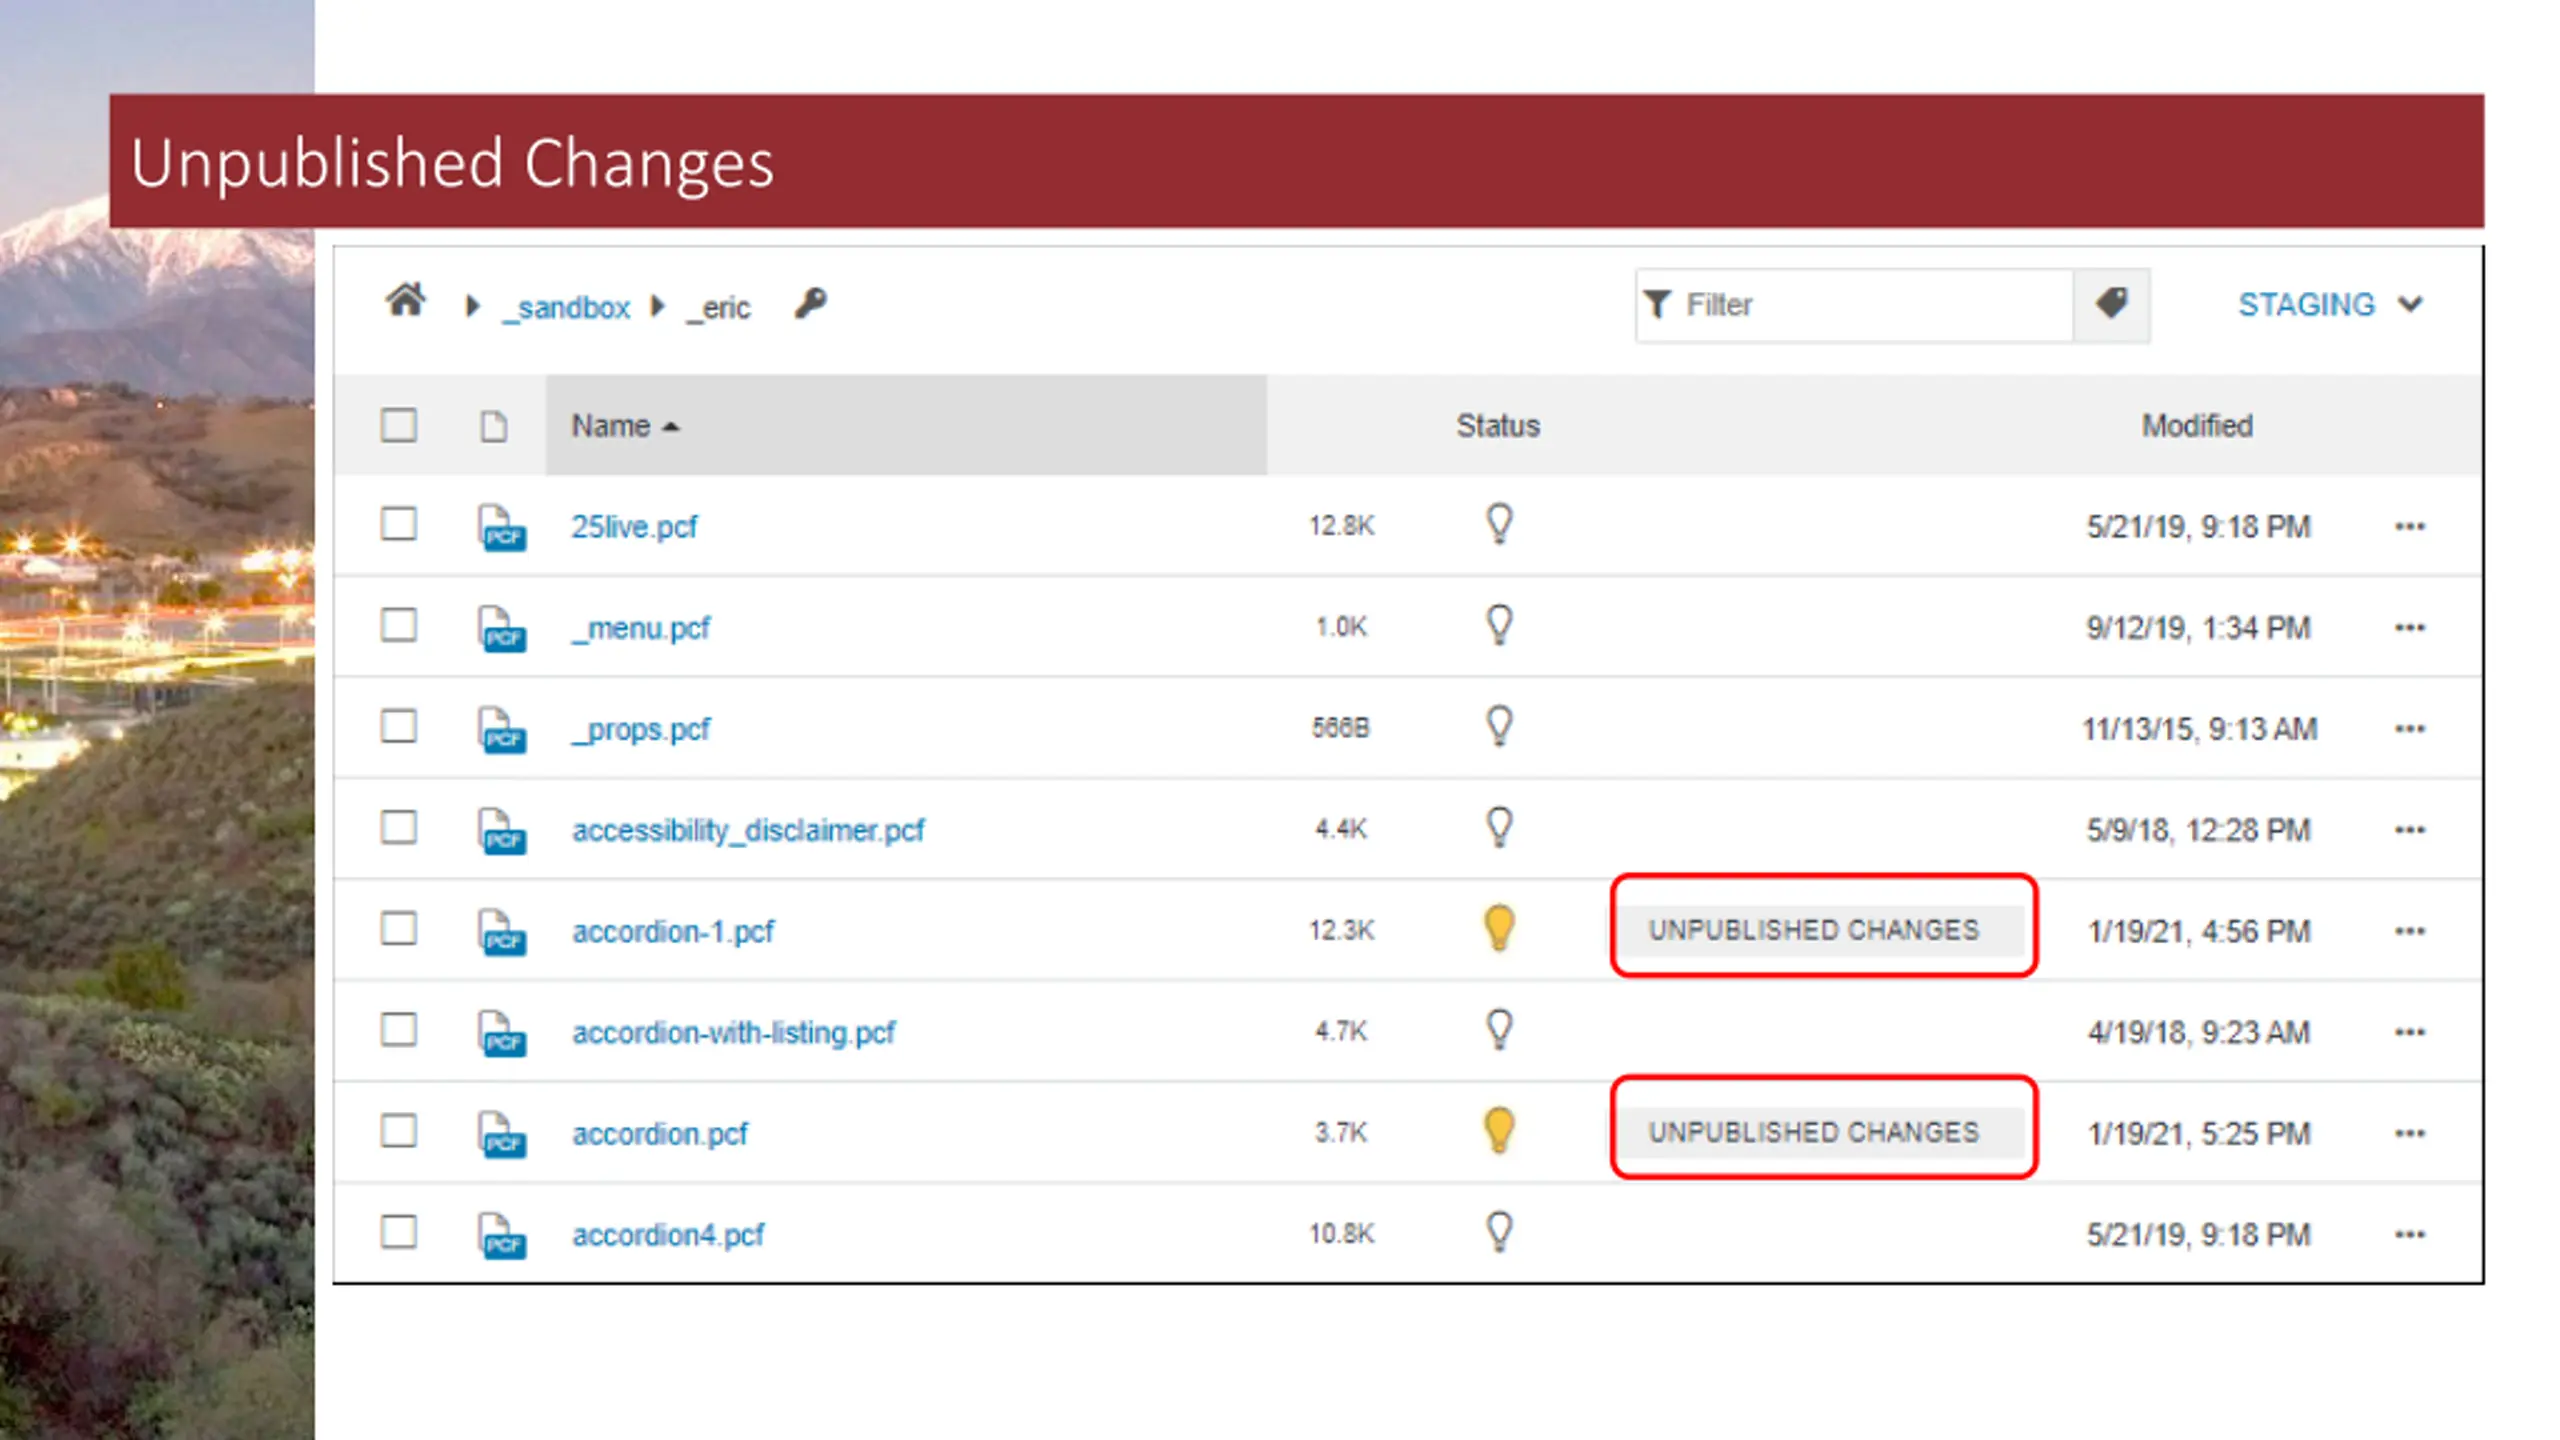Toggle the select-all checkbox in header
This screenshot has width=2560, height=1440.
click(398, 425)
